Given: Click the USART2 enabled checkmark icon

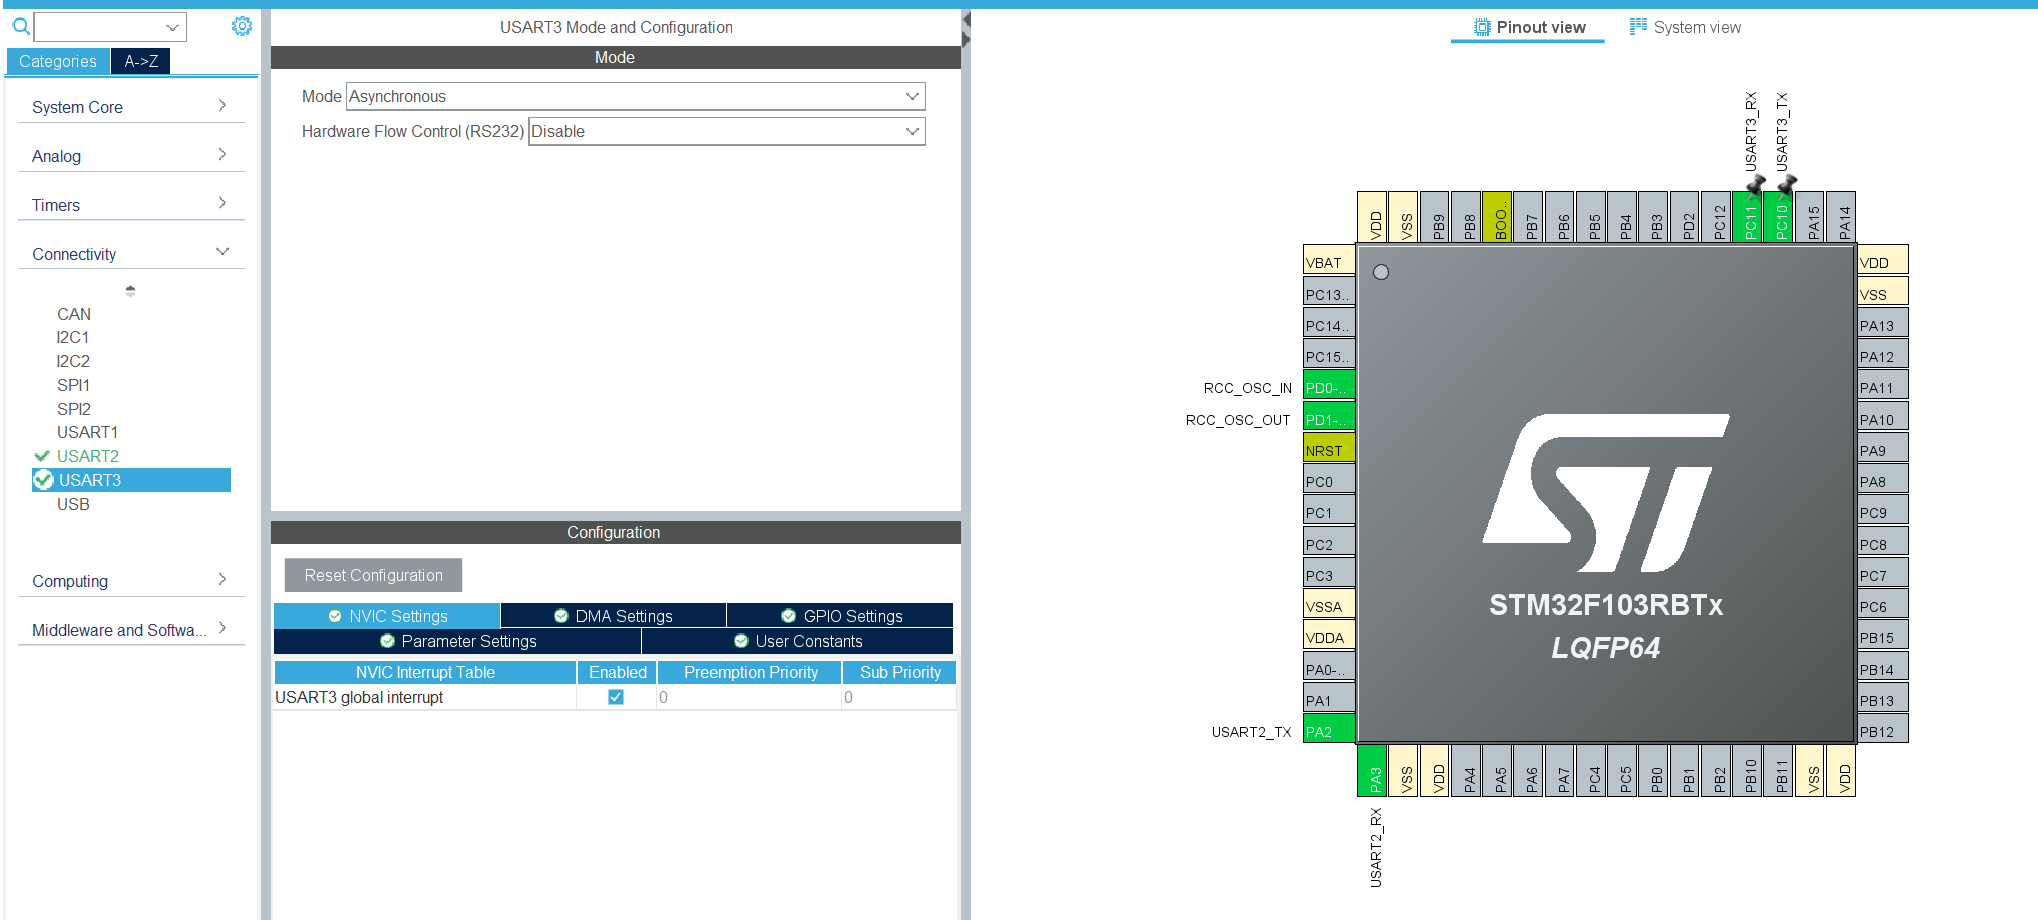Looking at the screenshot, I should [42, 456].
